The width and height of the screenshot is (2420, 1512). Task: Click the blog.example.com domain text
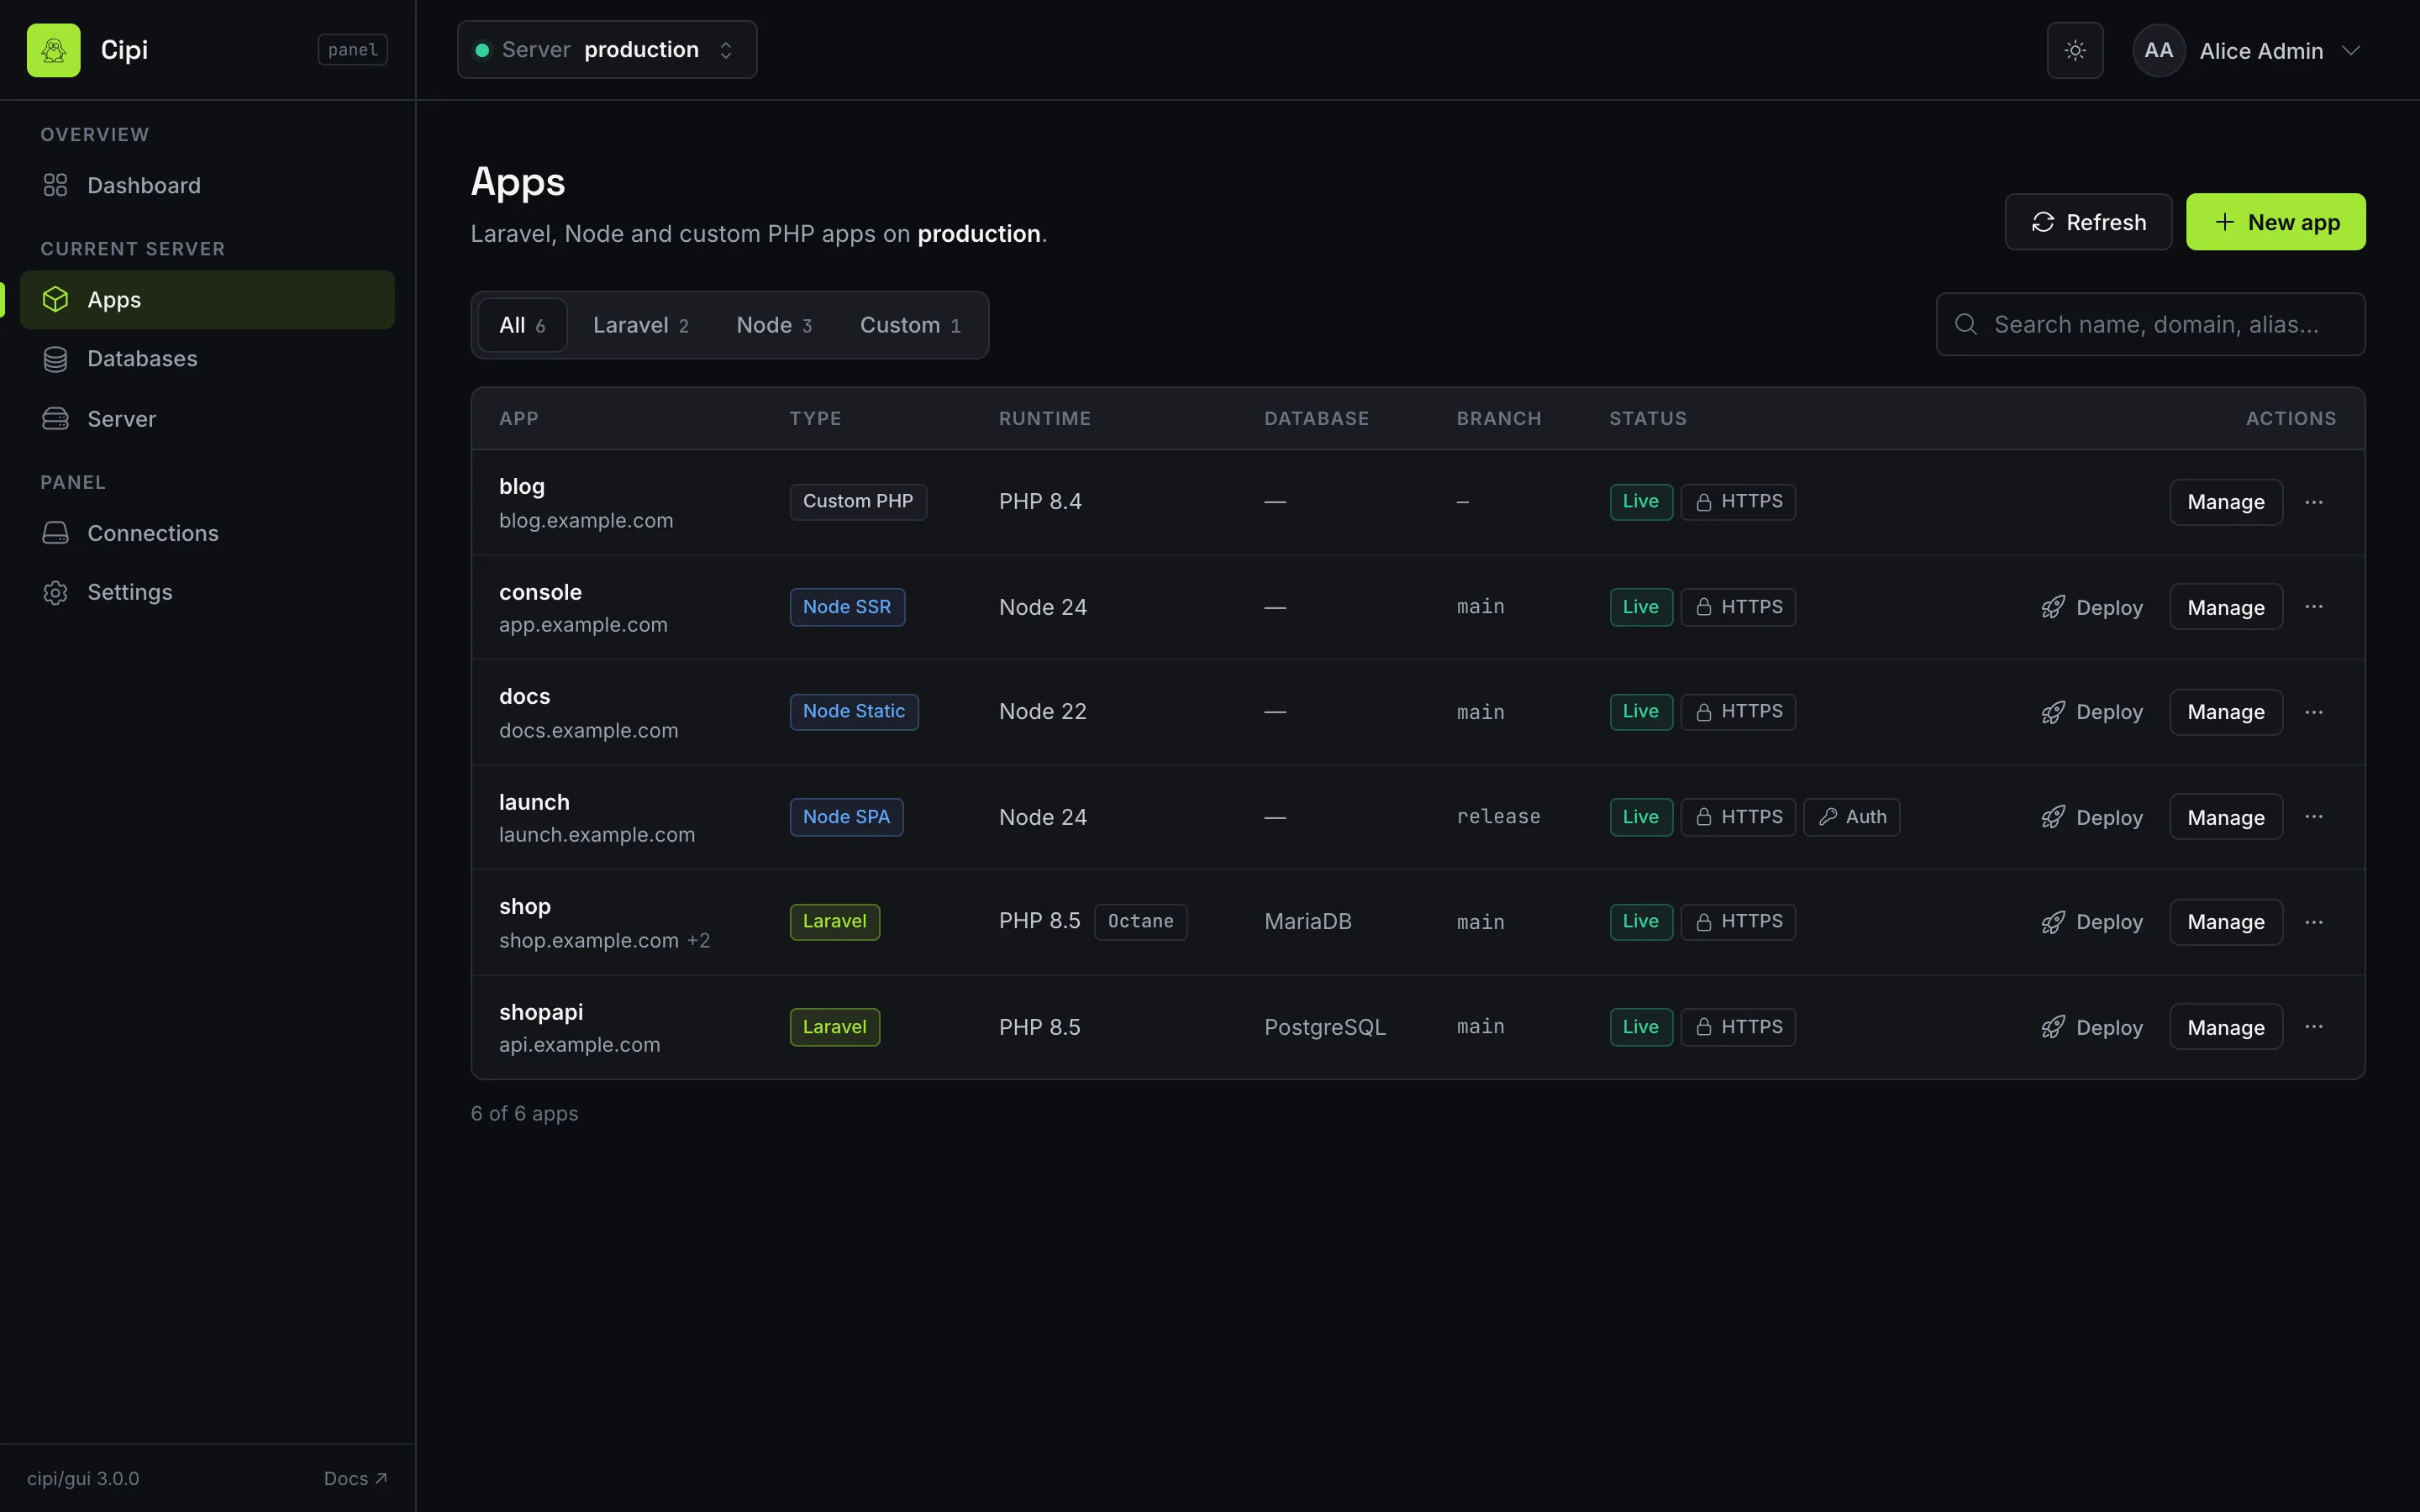click(x=586, y=521)
